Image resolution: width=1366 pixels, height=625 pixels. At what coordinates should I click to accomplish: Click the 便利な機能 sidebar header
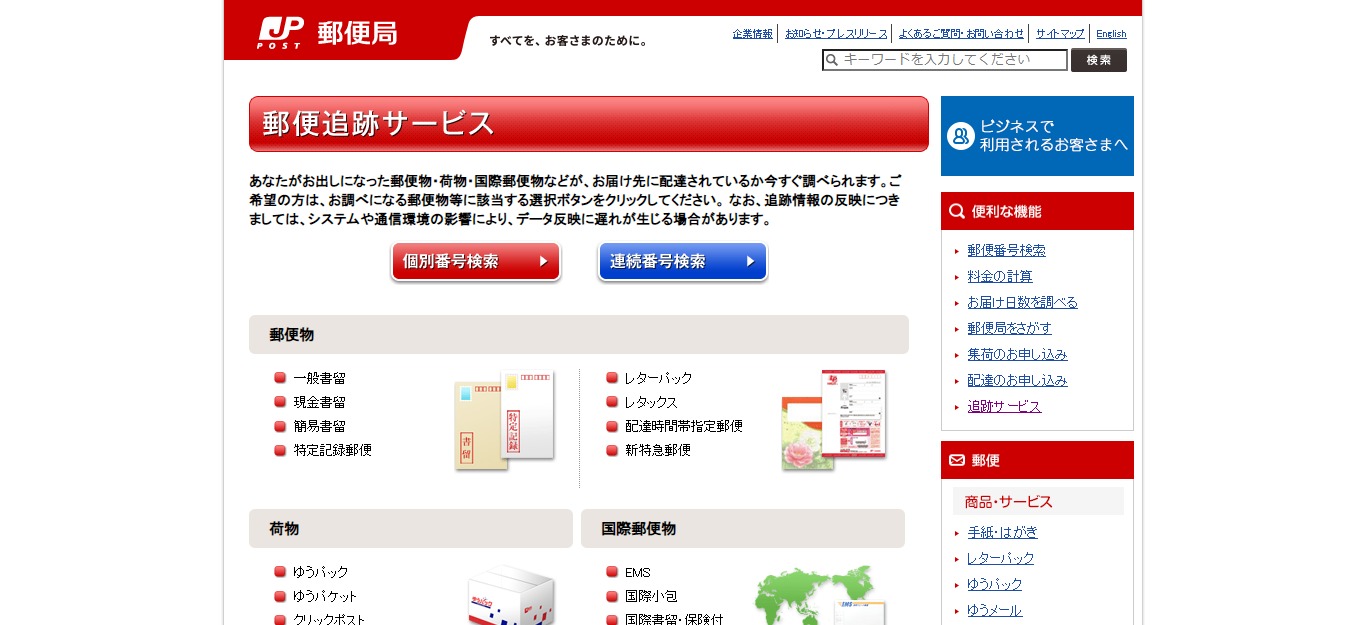pos(1037,211)
